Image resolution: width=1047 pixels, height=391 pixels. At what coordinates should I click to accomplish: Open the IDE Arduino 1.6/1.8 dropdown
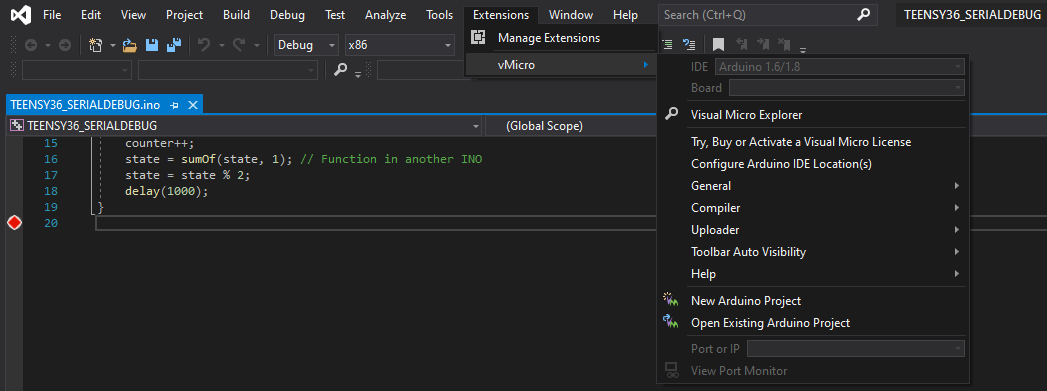[x=840, y=66]
